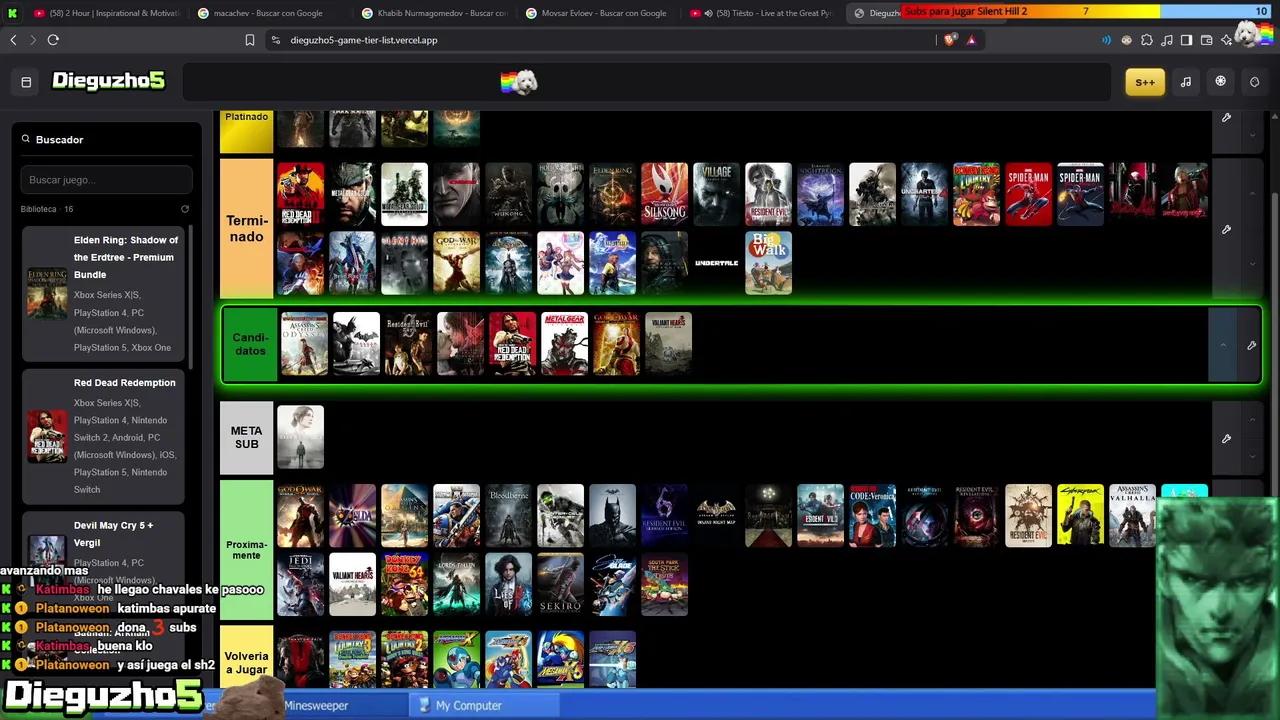Image resolution: width=1280 pixels, height=720 pixels.
Task: Click the rightmost icon in the app header
Action: [x=1254, y=82]
